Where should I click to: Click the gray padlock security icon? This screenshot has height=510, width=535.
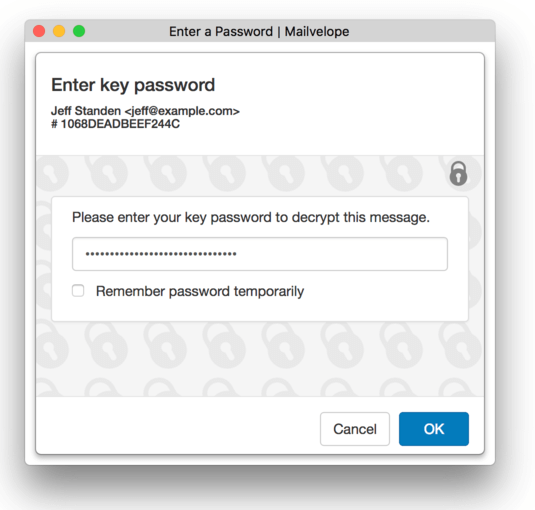coord(458,173)
